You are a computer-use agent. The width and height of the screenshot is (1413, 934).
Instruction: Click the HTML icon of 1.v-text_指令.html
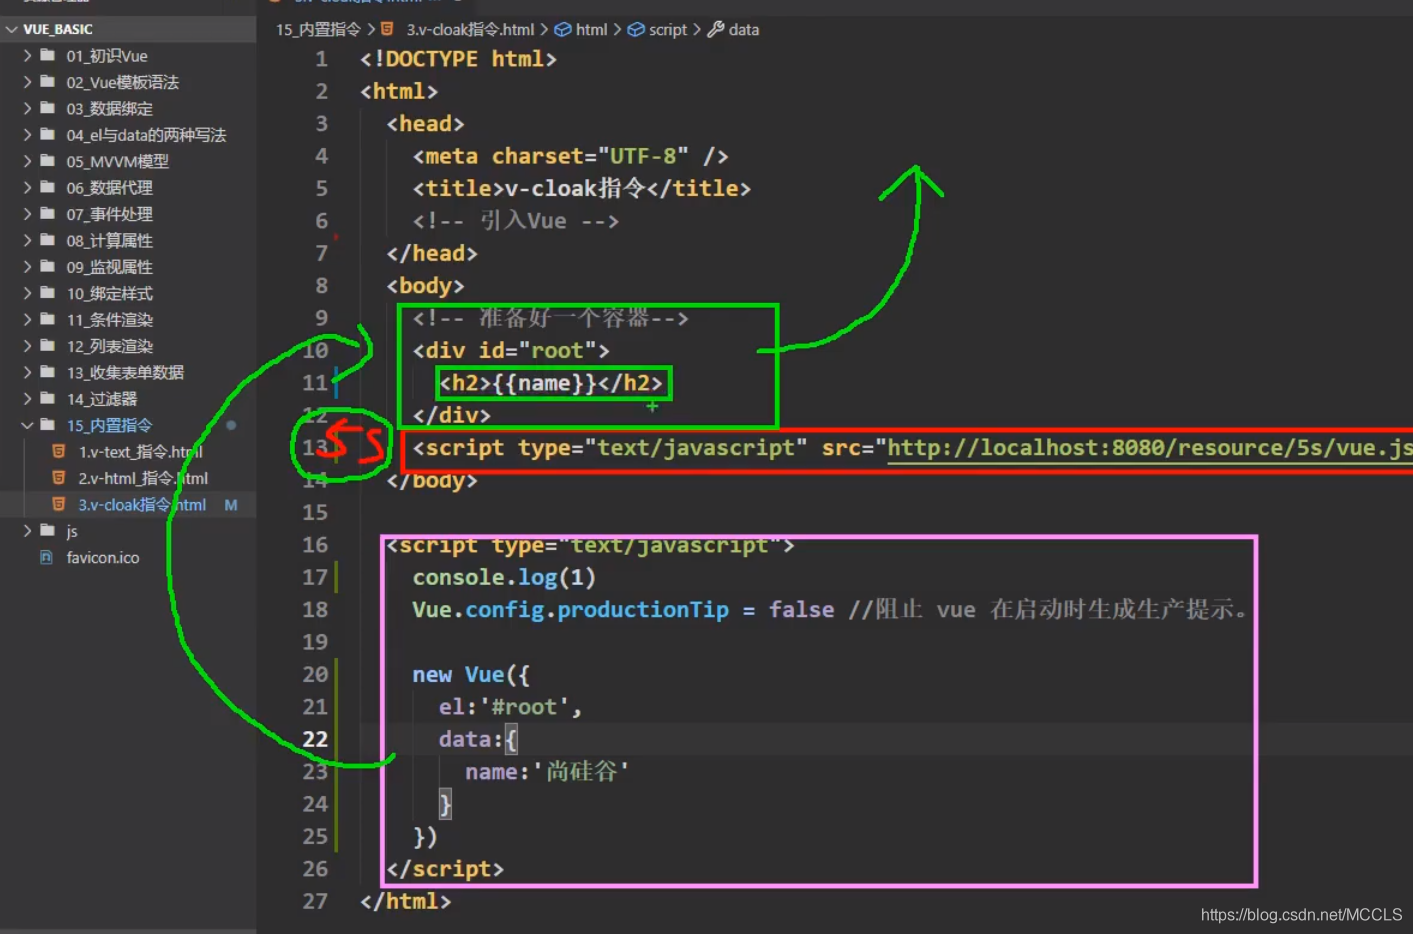click(x=59, y=452)
